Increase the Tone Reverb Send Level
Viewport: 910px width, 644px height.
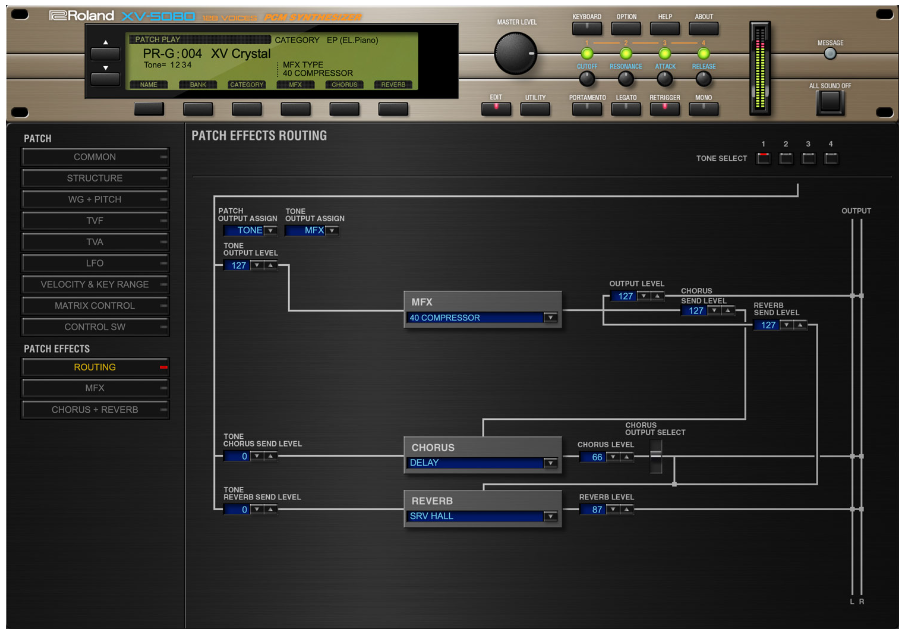click(x=270, y=509)
